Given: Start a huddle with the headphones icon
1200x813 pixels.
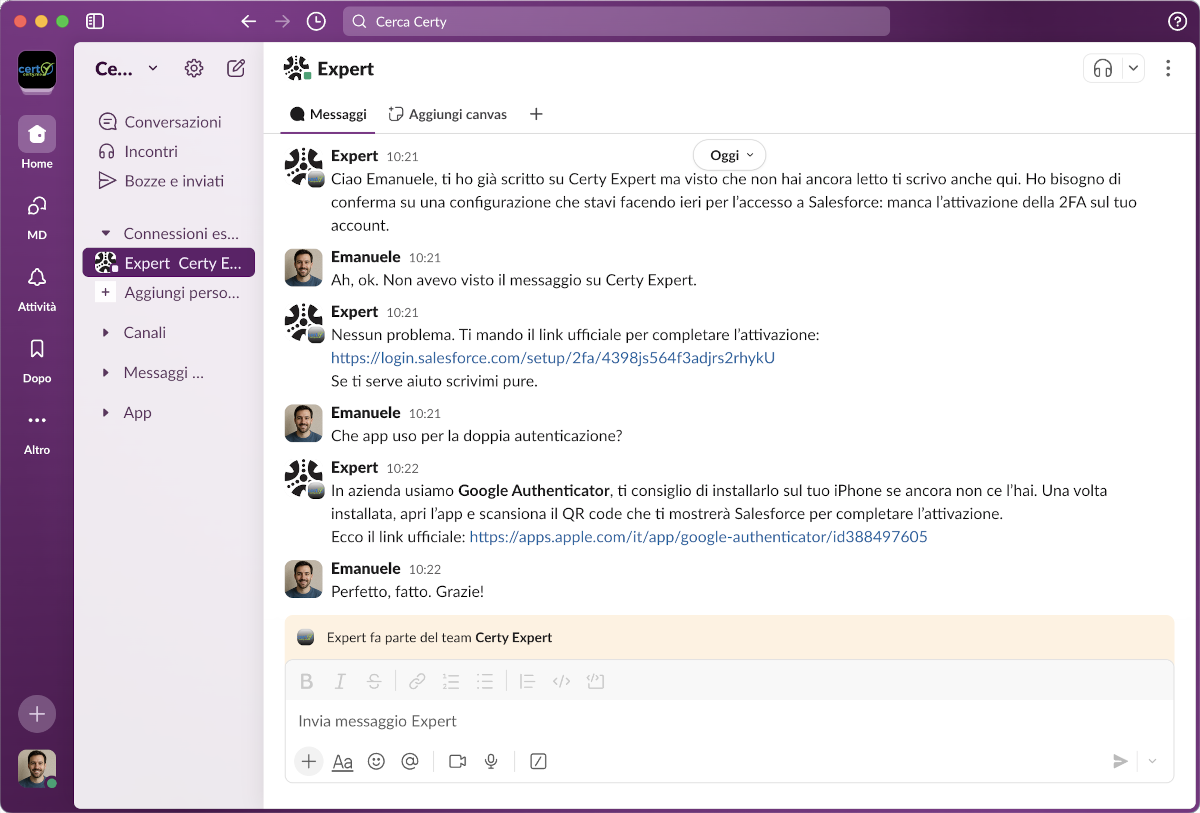Looking at the screenshot, I should [x=1103, y=68].
